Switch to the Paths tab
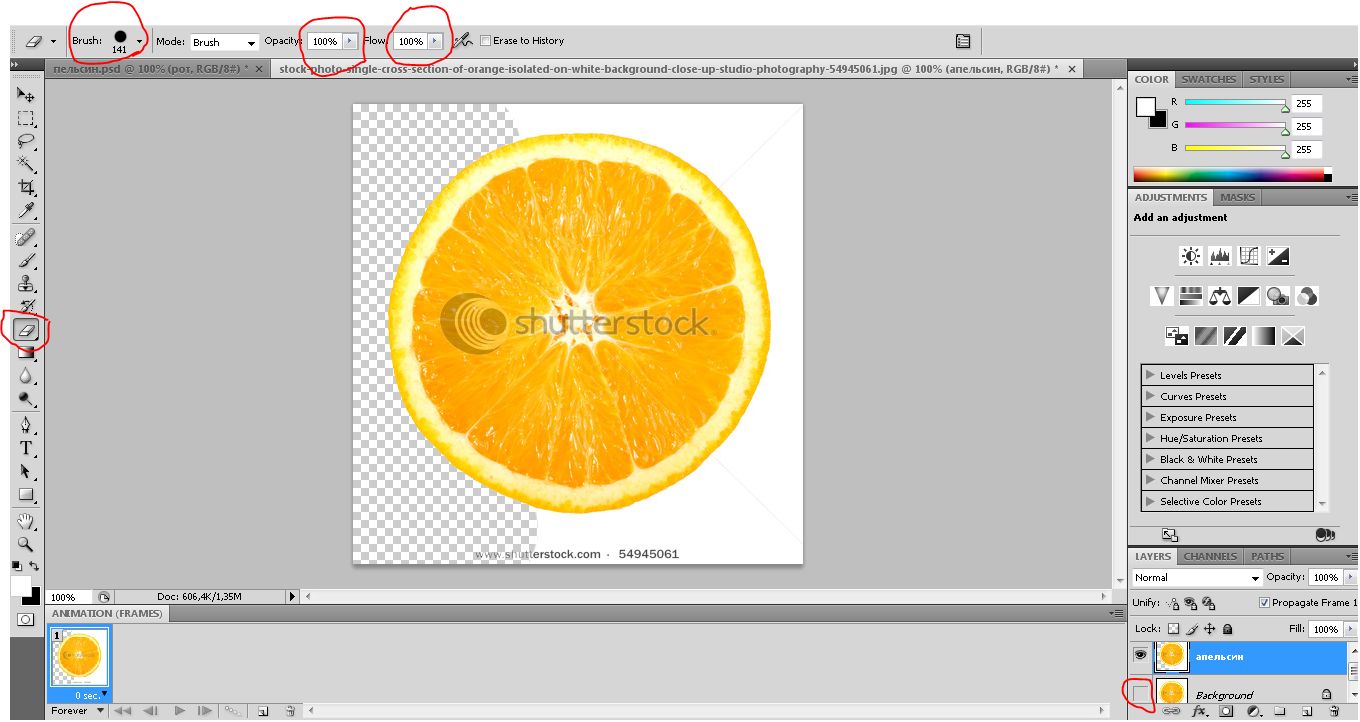Screen dimensions: 1360x722 click(x=1267, y=556)
